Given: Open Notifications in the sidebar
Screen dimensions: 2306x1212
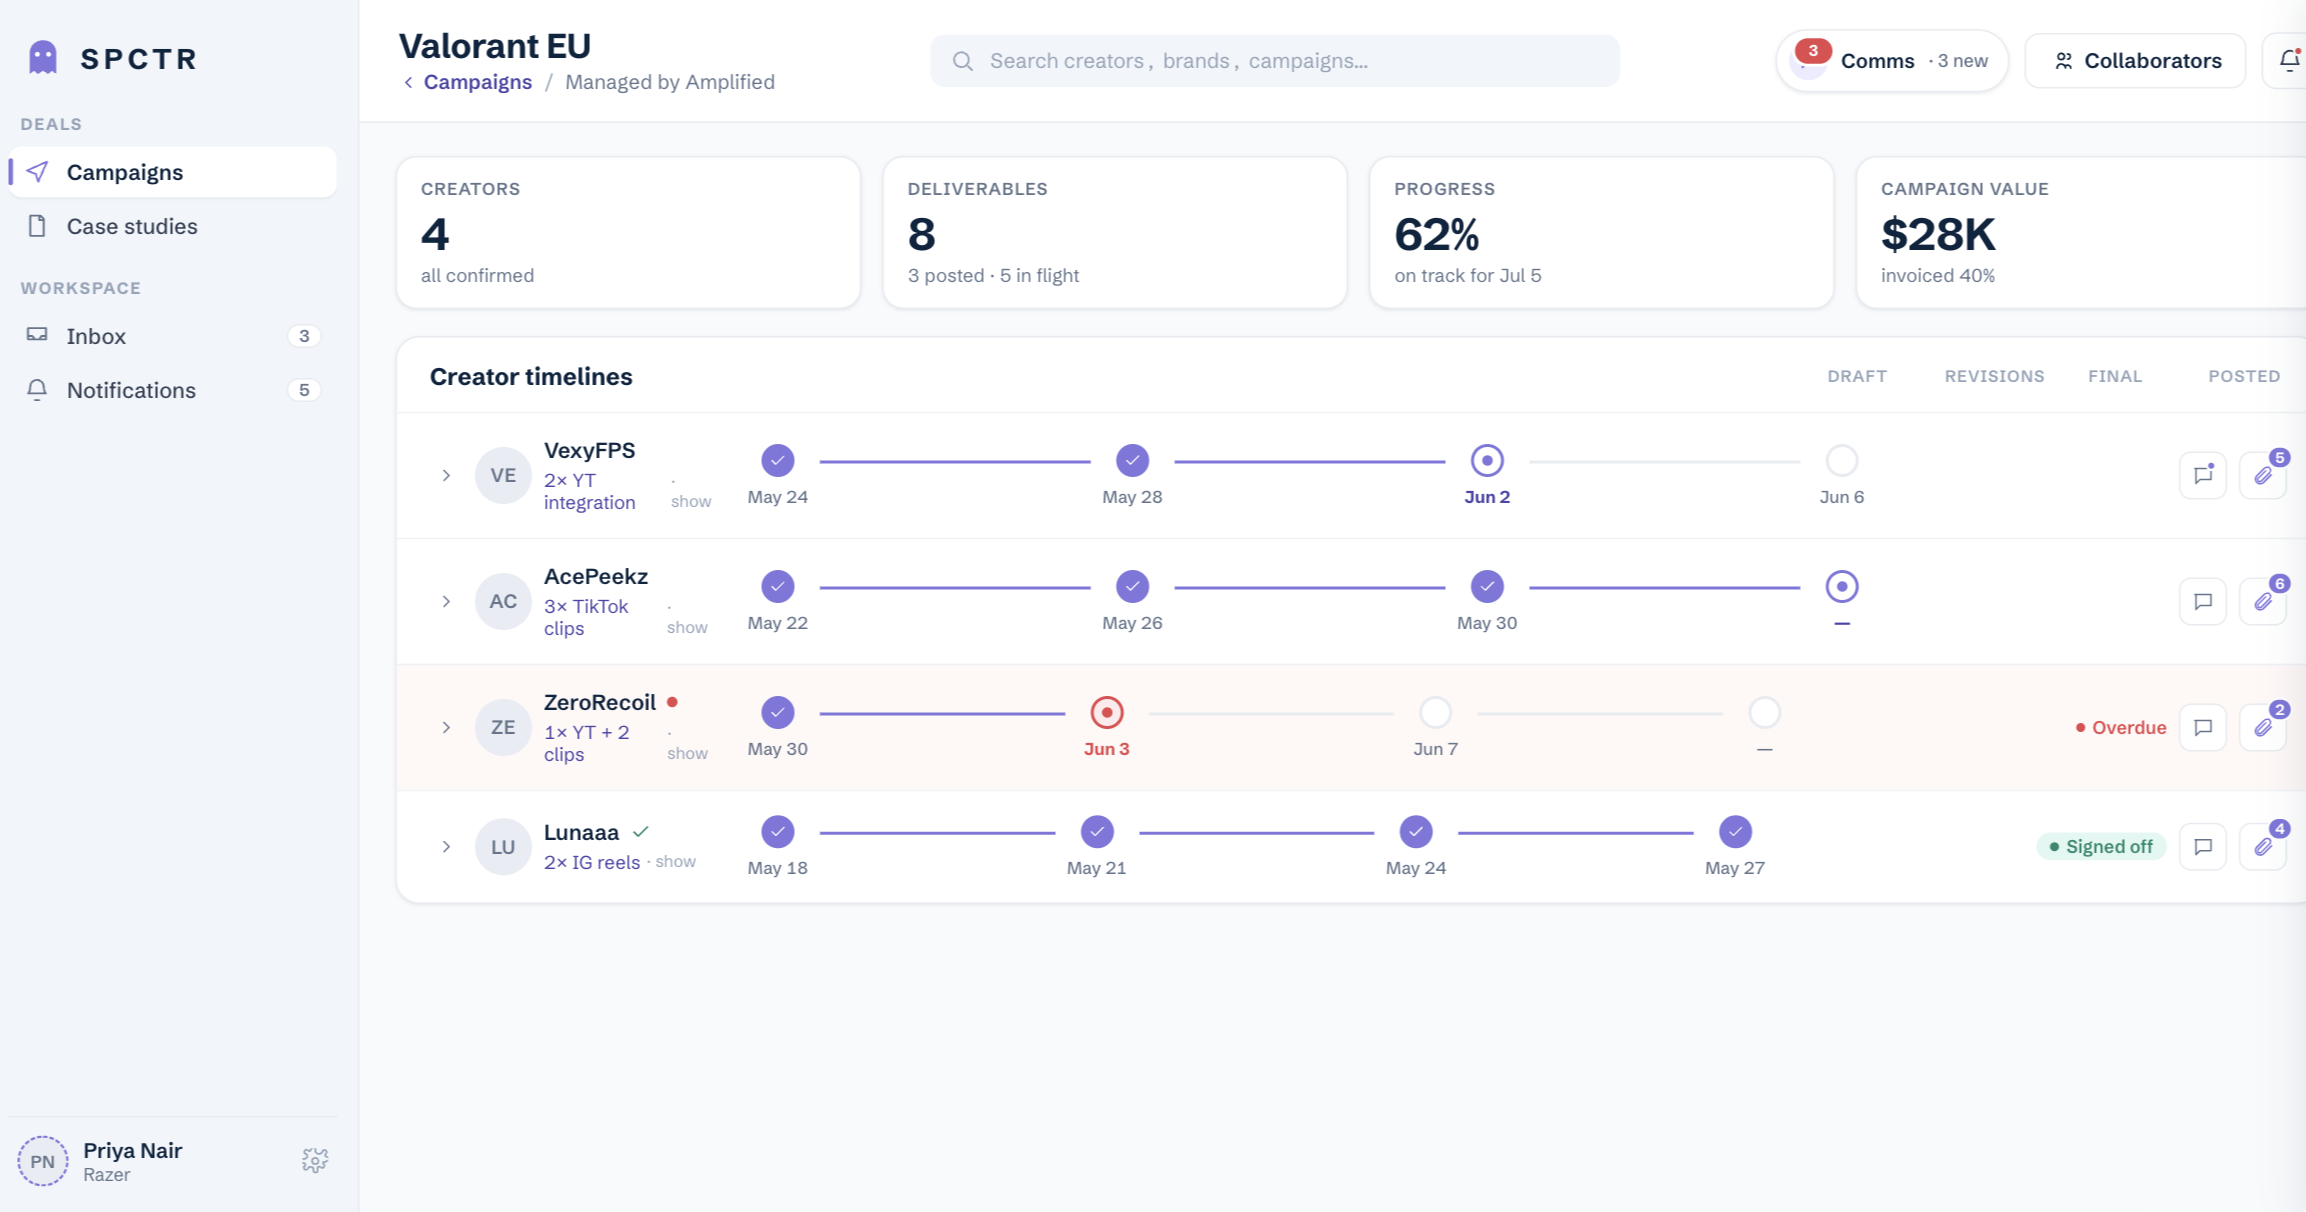Looking at the screenshot, I should [172, 390].
